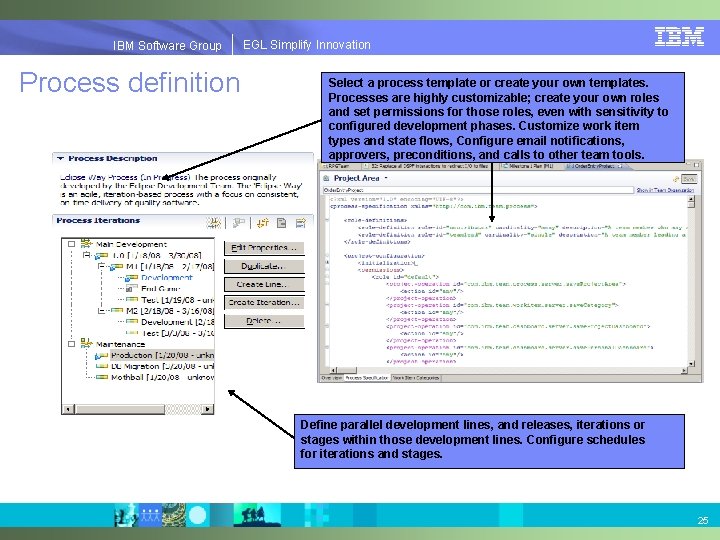Click the document page icon in Process Iterations toolbar
The image size is (720, 540).
tap(281, 223)
